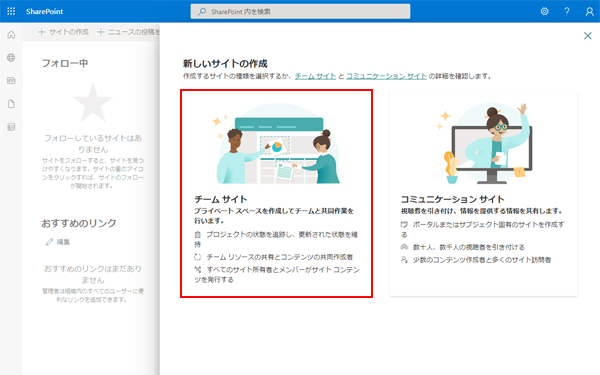
Task: Focus the SharePoint search box
Action: [300, 11]
